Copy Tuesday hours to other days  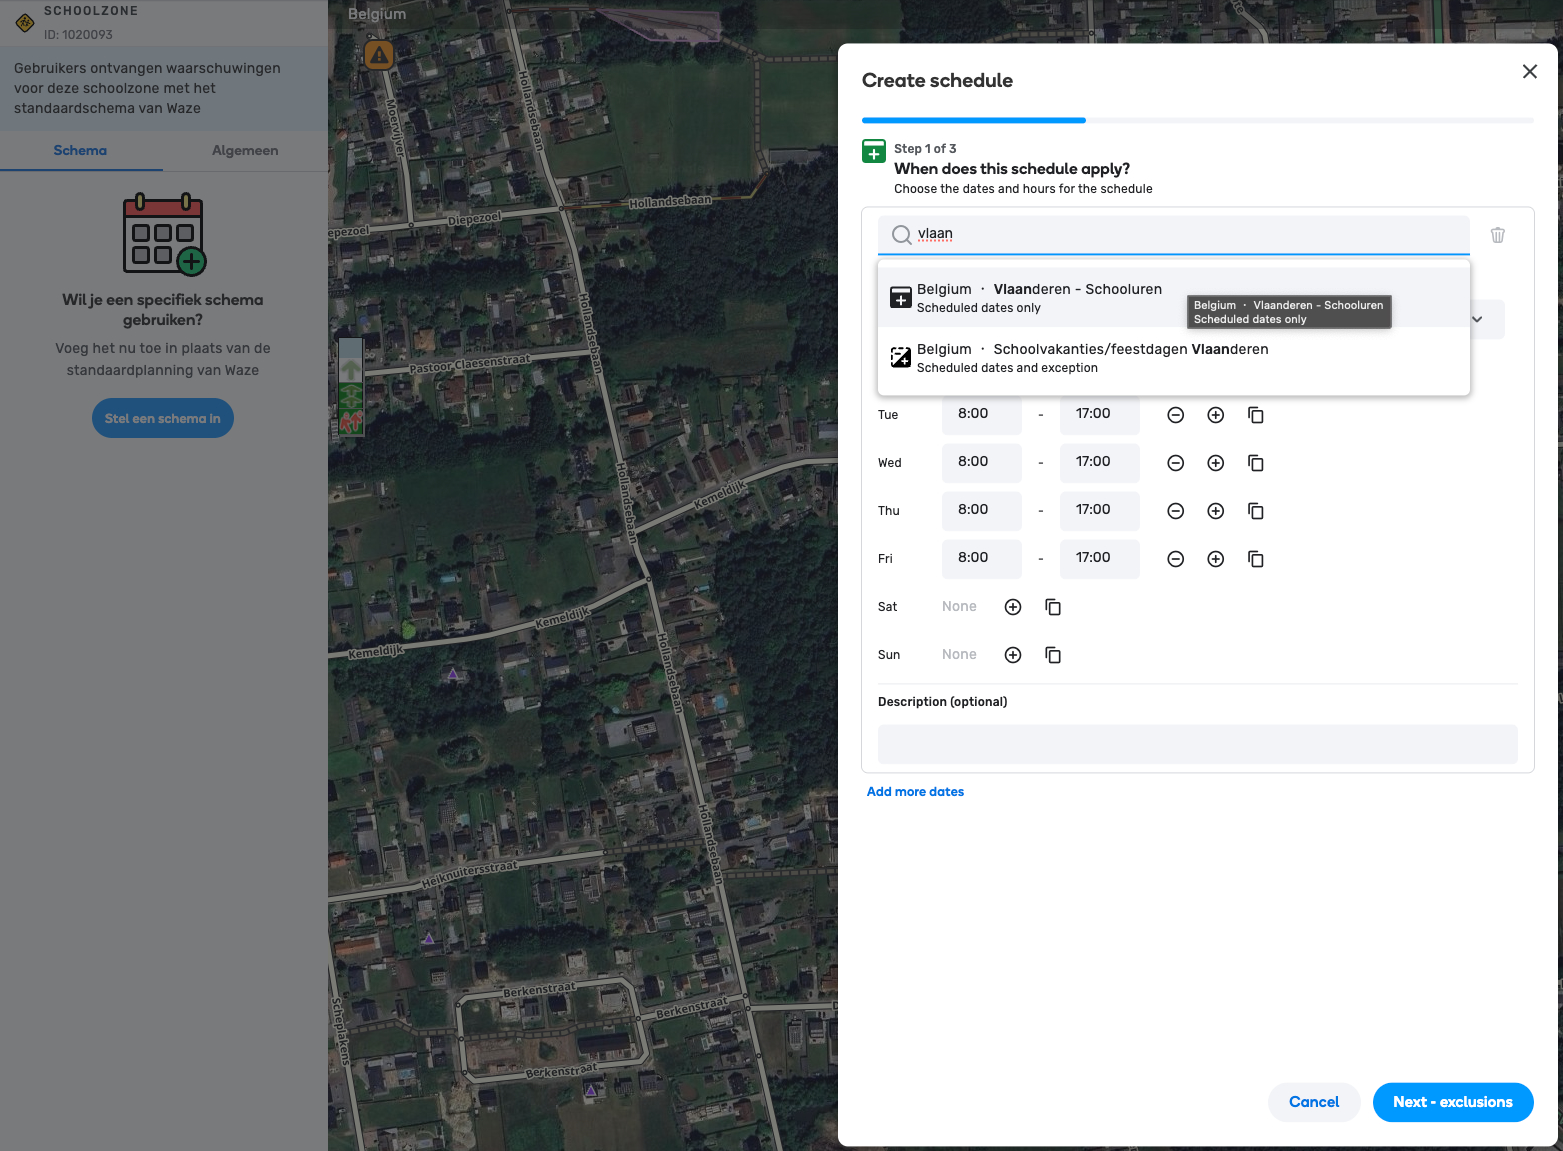click(1256, 415)
